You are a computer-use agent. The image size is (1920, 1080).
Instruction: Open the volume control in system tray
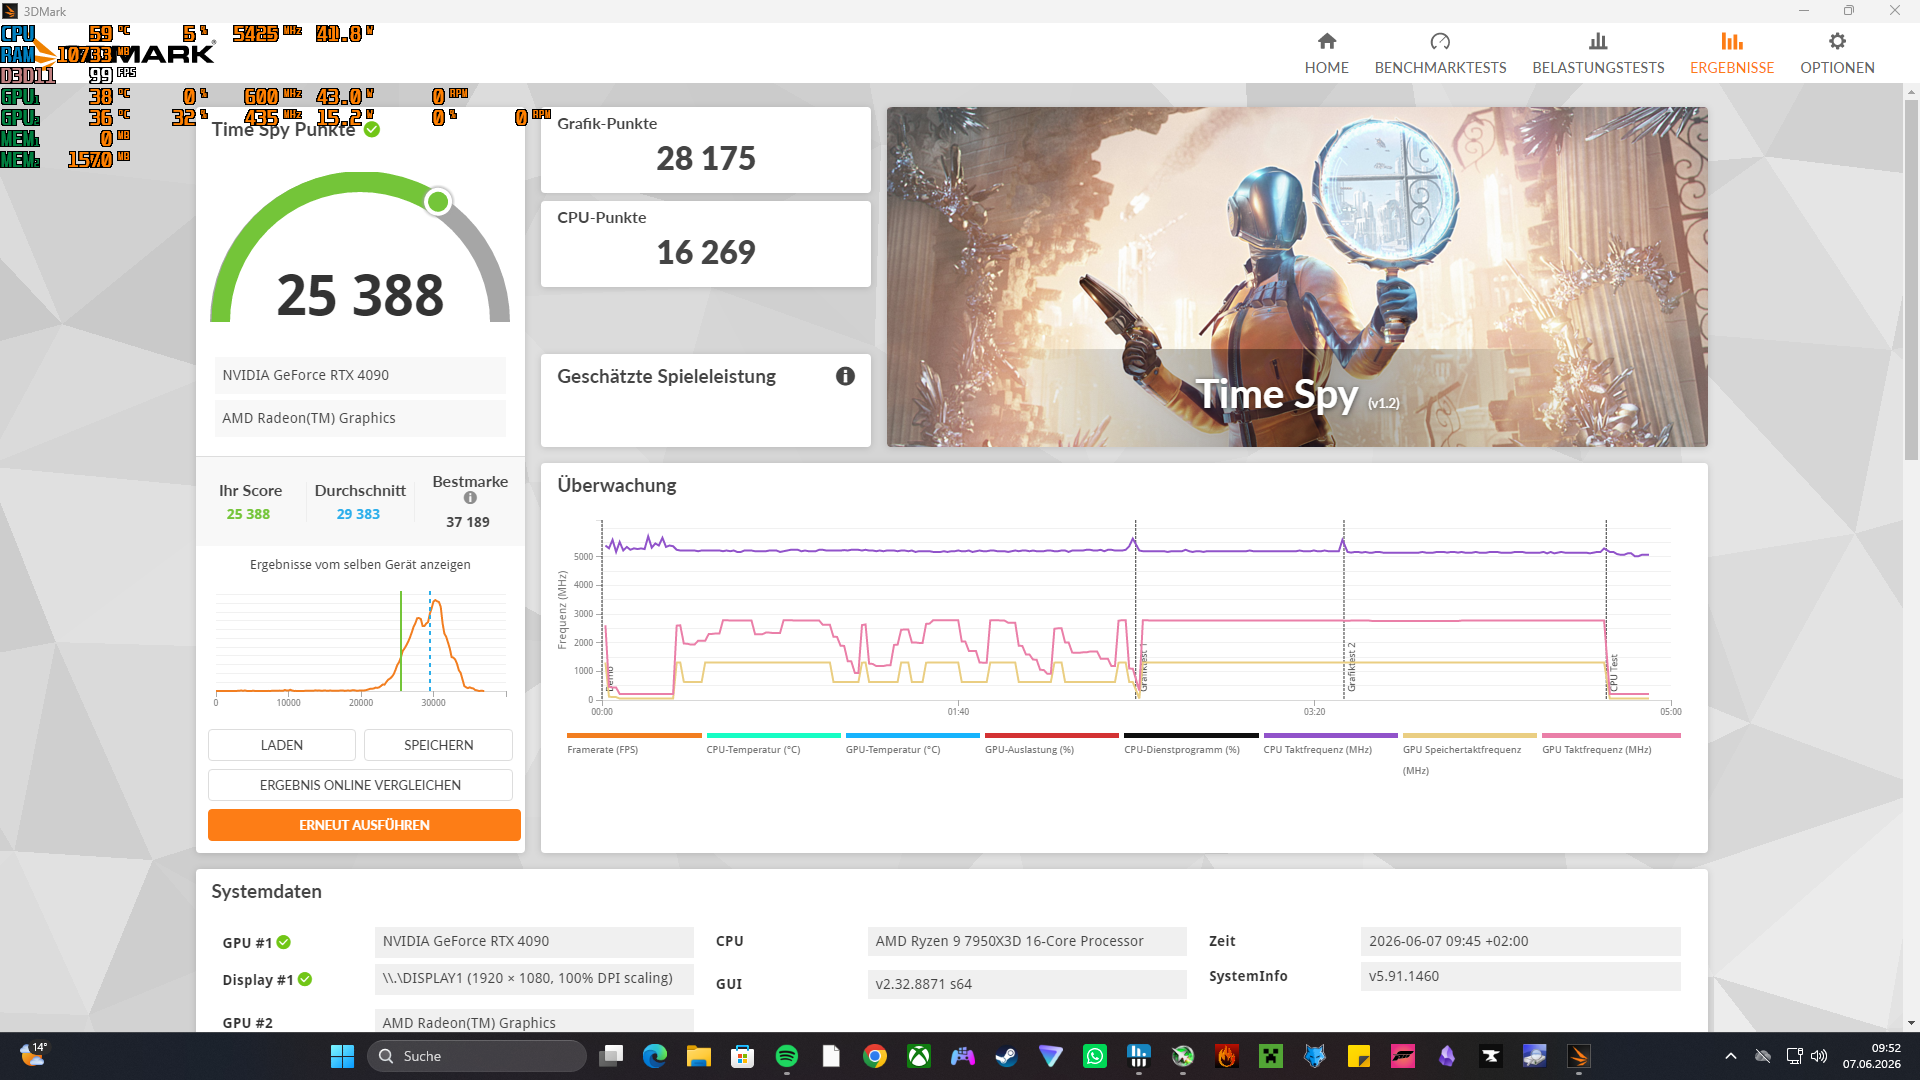1819,1056
